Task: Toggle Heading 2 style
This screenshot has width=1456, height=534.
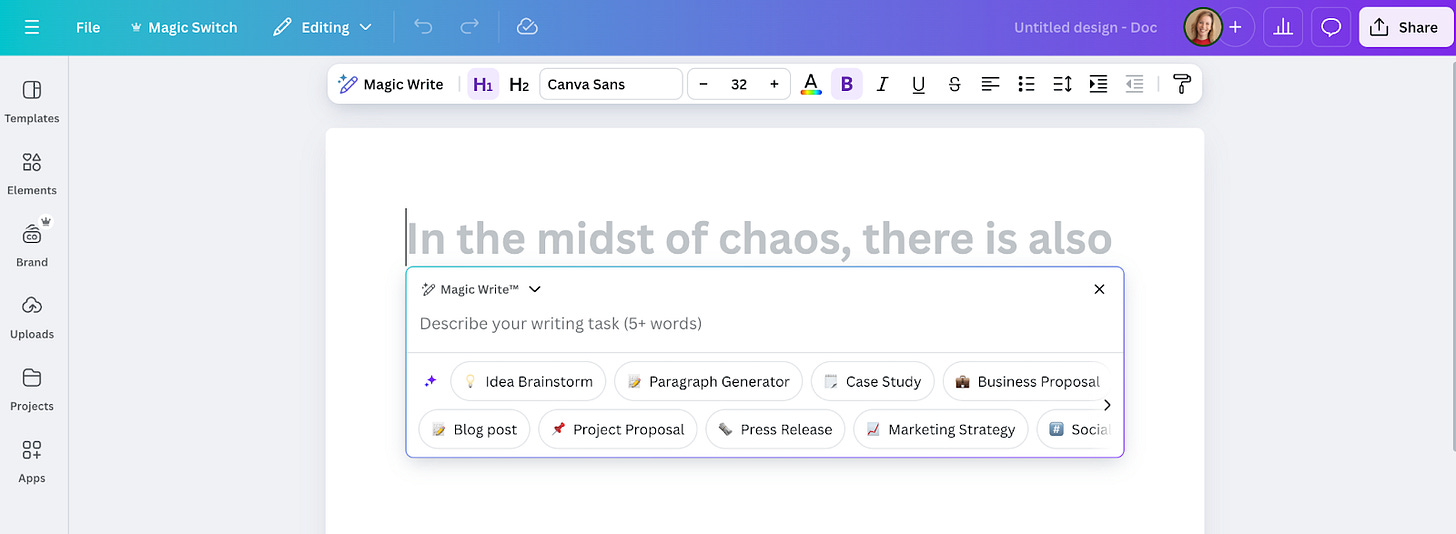Action: [519, 84]
